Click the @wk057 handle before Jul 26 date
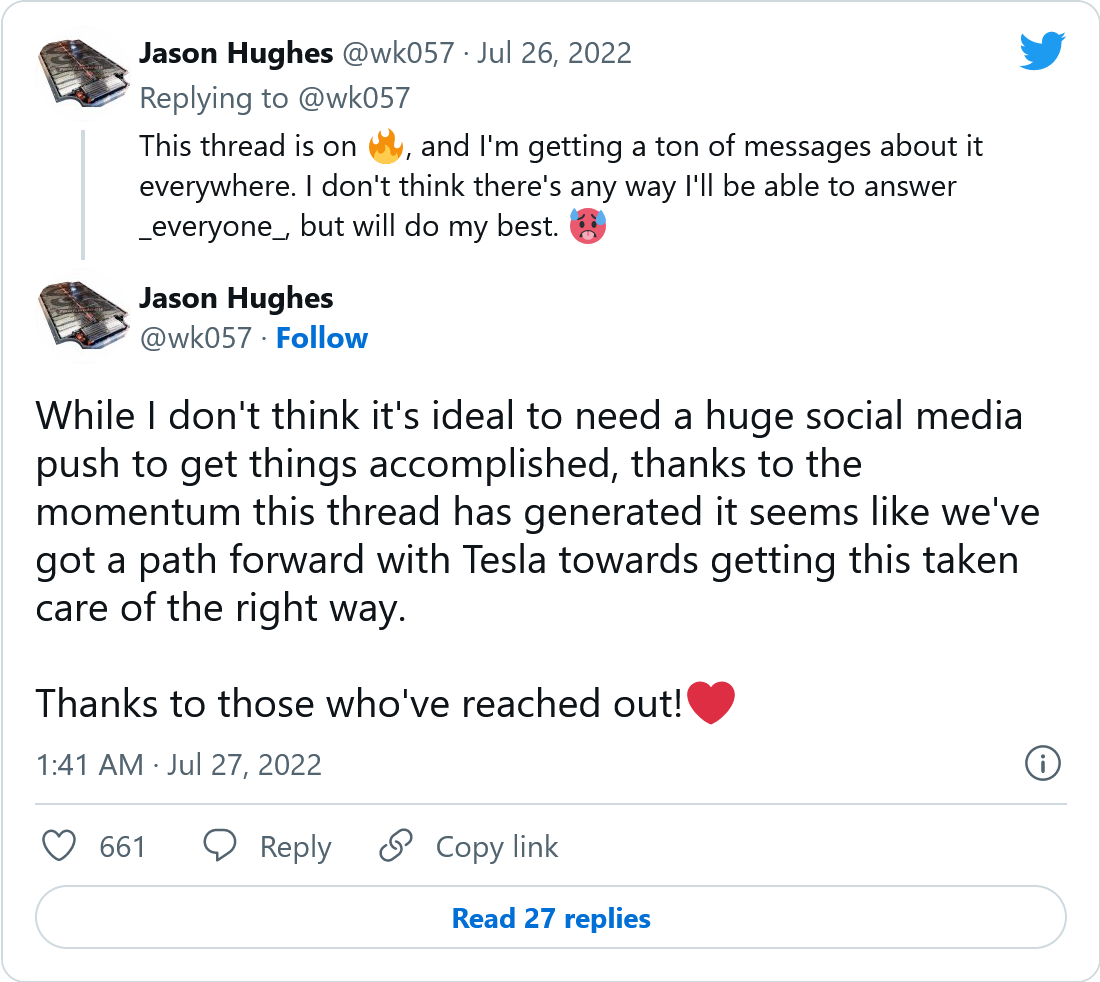The width and height of the screenshot is (1100, 982). [400, 53]
